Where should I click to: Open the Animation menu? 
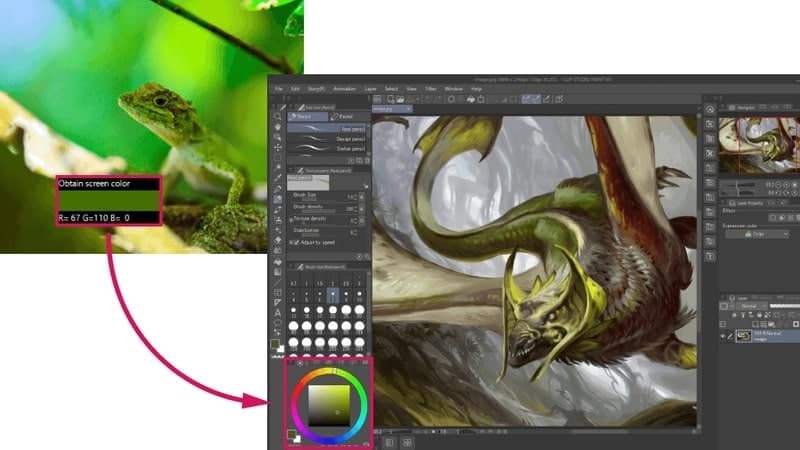click(344, 89)
